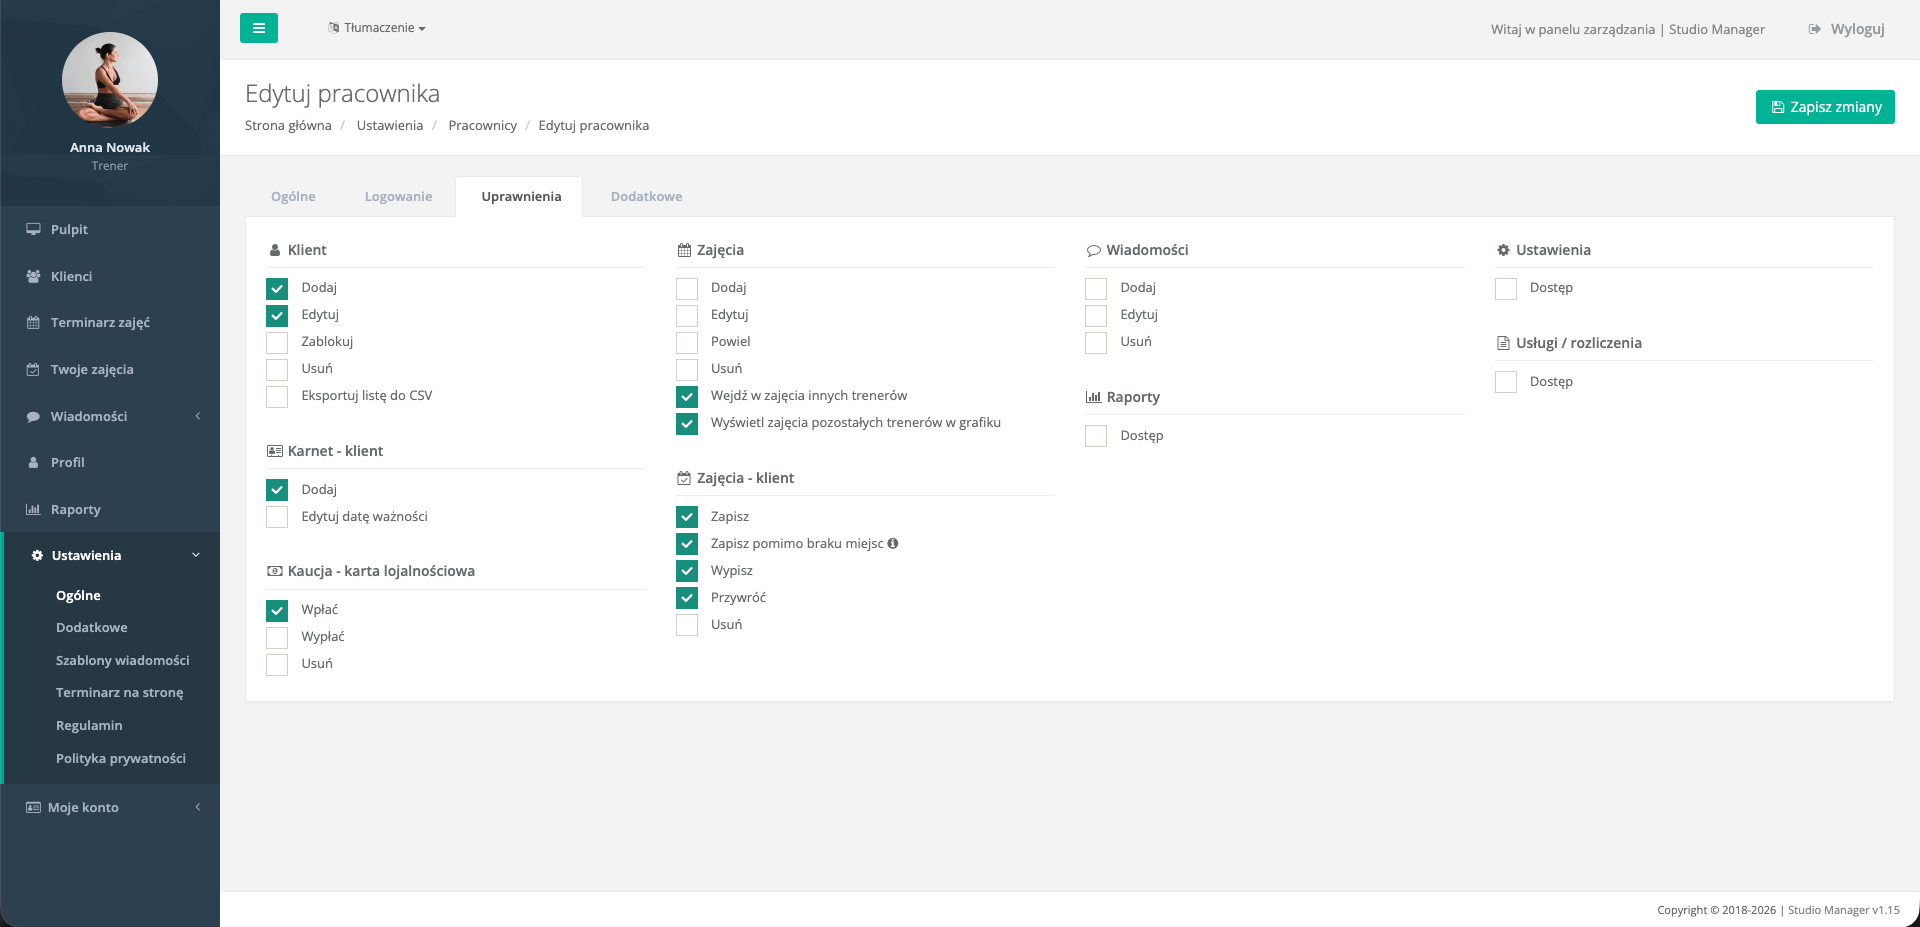Click the Profil user icon

[x=33, y=462]
